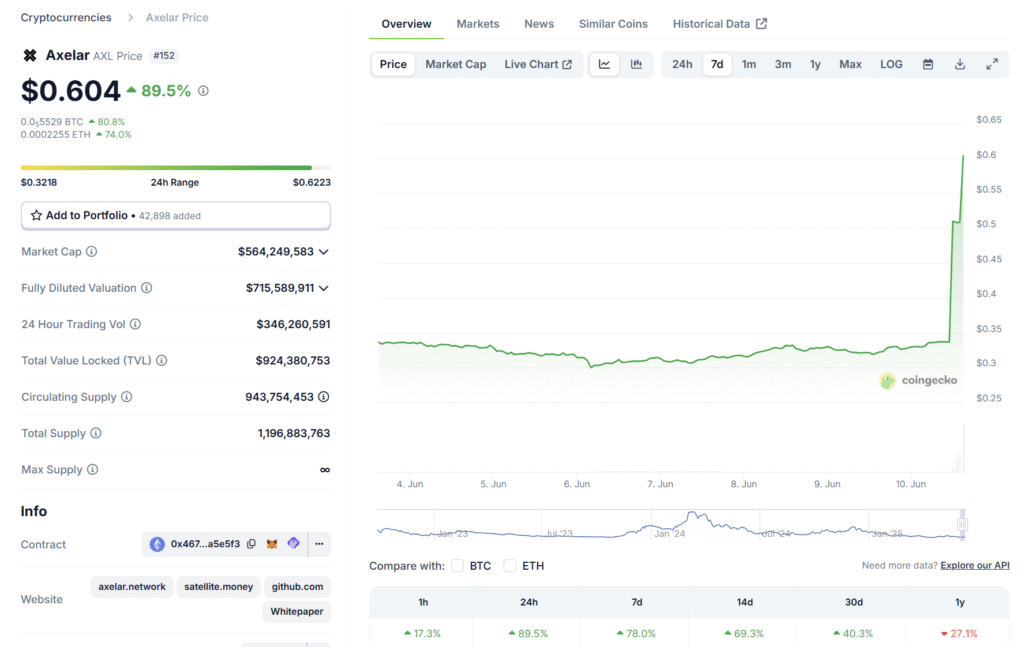Select the Max time range
Screen dimensions: 1024x647
coord(850,64)
